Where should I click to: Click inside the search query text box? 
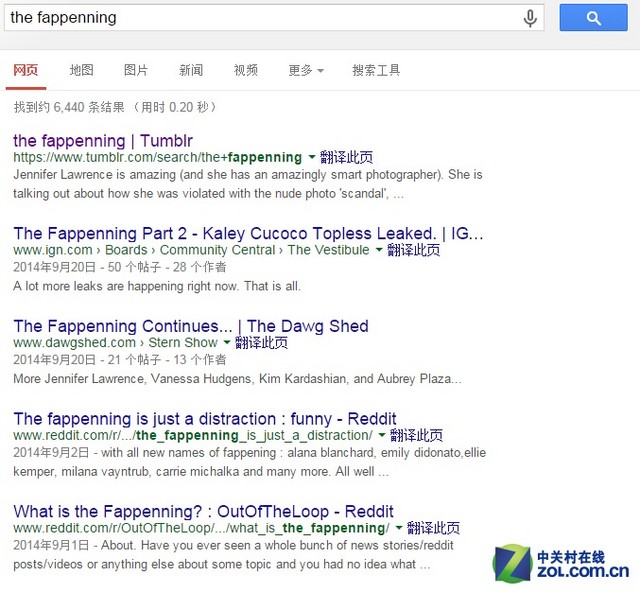[260, 18]
